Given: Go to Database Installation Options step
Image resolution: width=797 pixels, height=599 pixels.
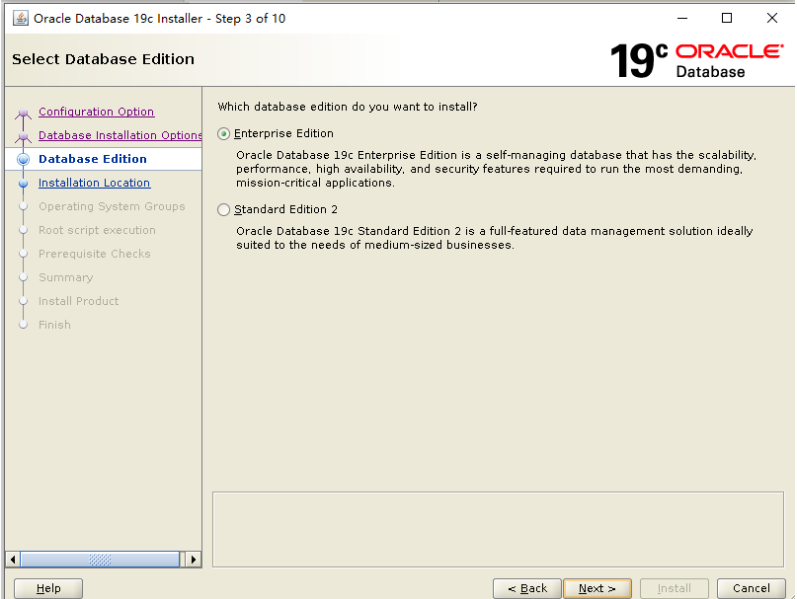Looking at the screenshot, I should 120,135.
